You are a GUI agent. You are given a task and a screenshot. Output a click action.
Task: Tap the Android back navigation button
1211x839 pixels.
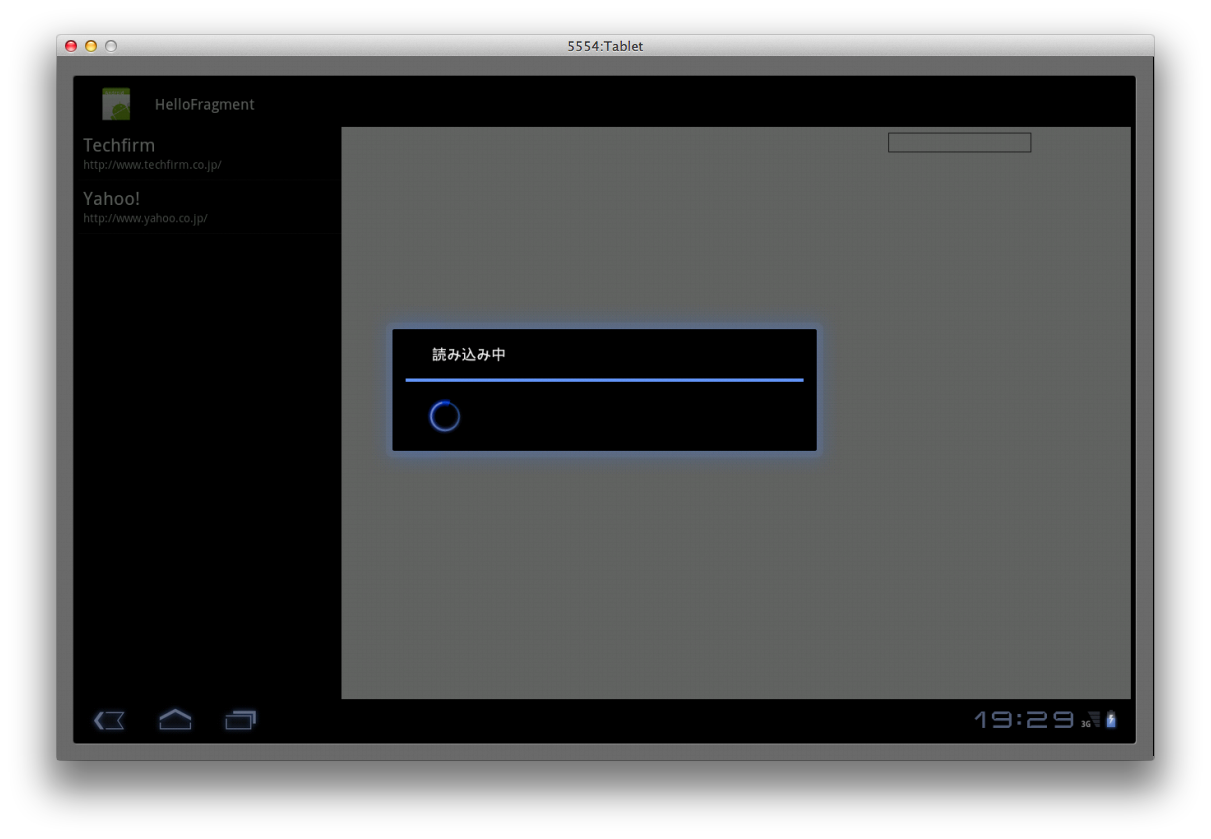click(x=109, y=720)
